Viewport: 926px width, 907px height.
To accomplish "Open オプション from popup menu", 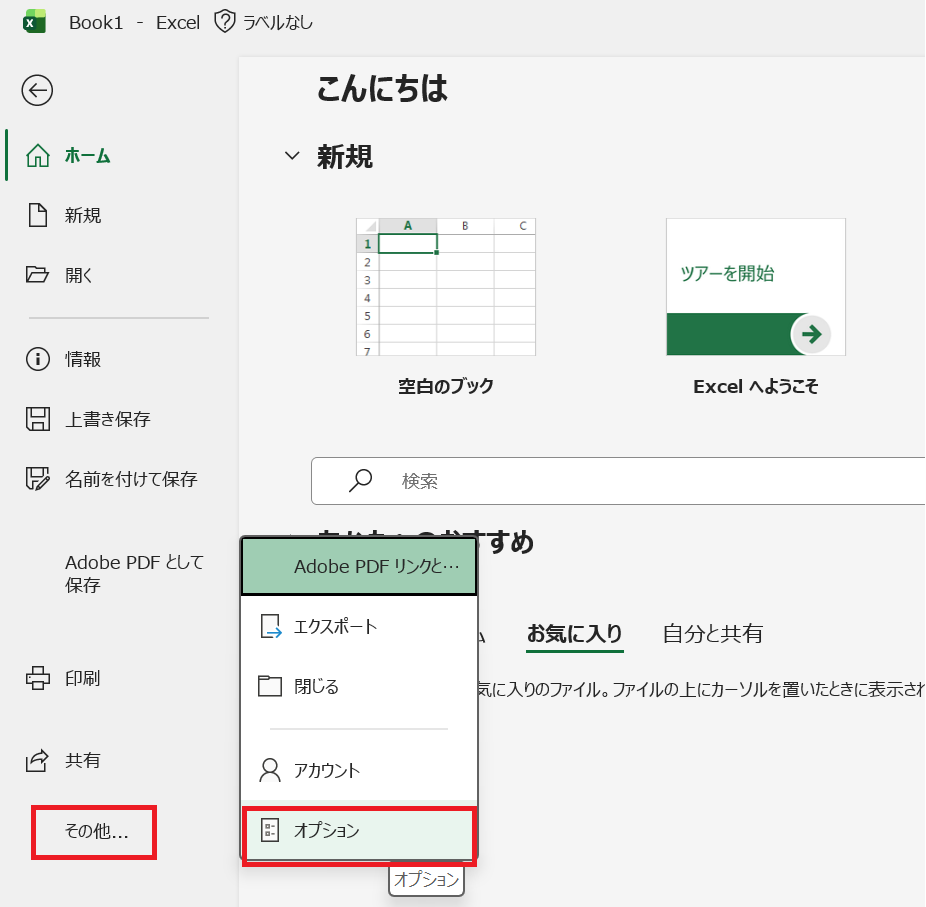I will coord(359,830).
